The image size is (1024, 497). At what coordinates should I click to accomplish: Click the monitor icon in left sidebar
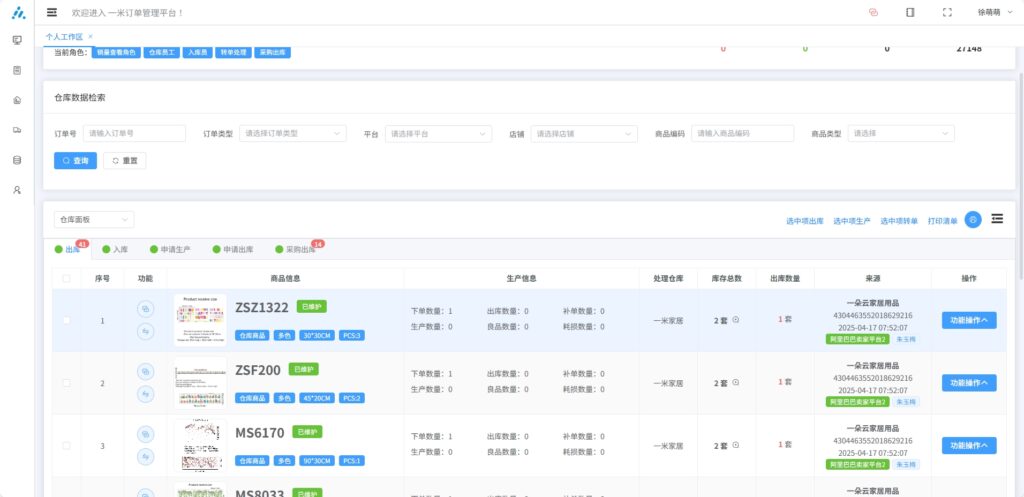coord(17,40)
